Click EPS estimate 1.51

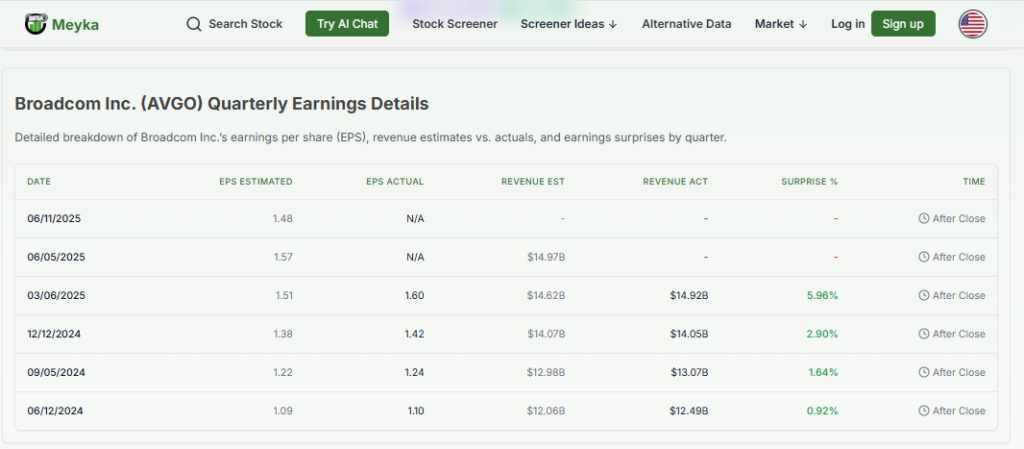pyautogui.click(x=283, y=296)
